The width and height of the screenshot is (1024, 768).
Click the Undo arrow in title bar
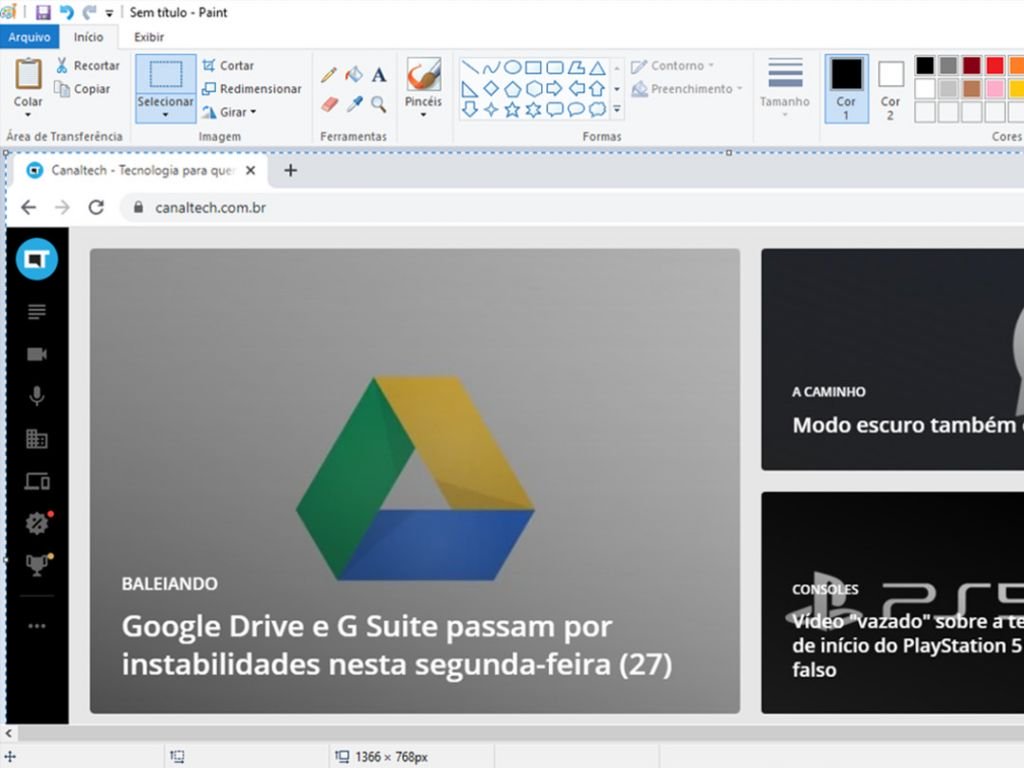pos(67,12)
